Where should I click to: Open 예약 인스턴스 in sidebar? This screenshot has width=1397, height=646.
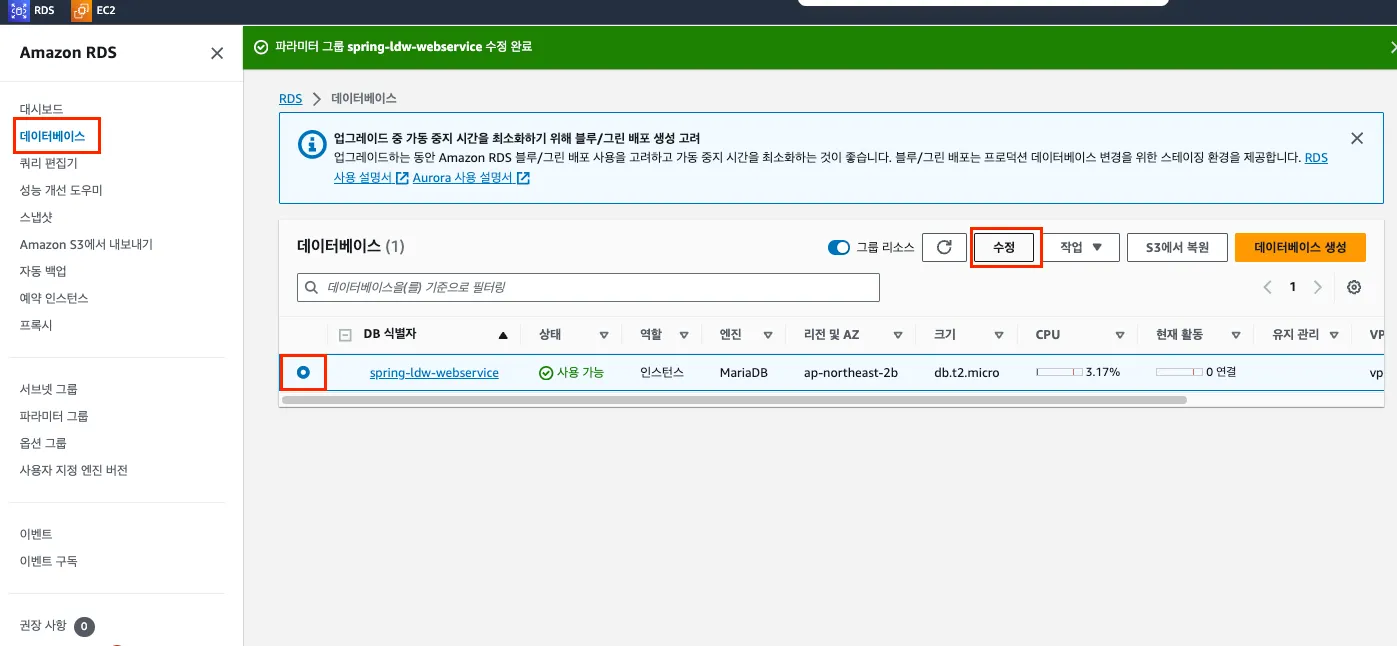pyautogui.click(x=54, y=298)
